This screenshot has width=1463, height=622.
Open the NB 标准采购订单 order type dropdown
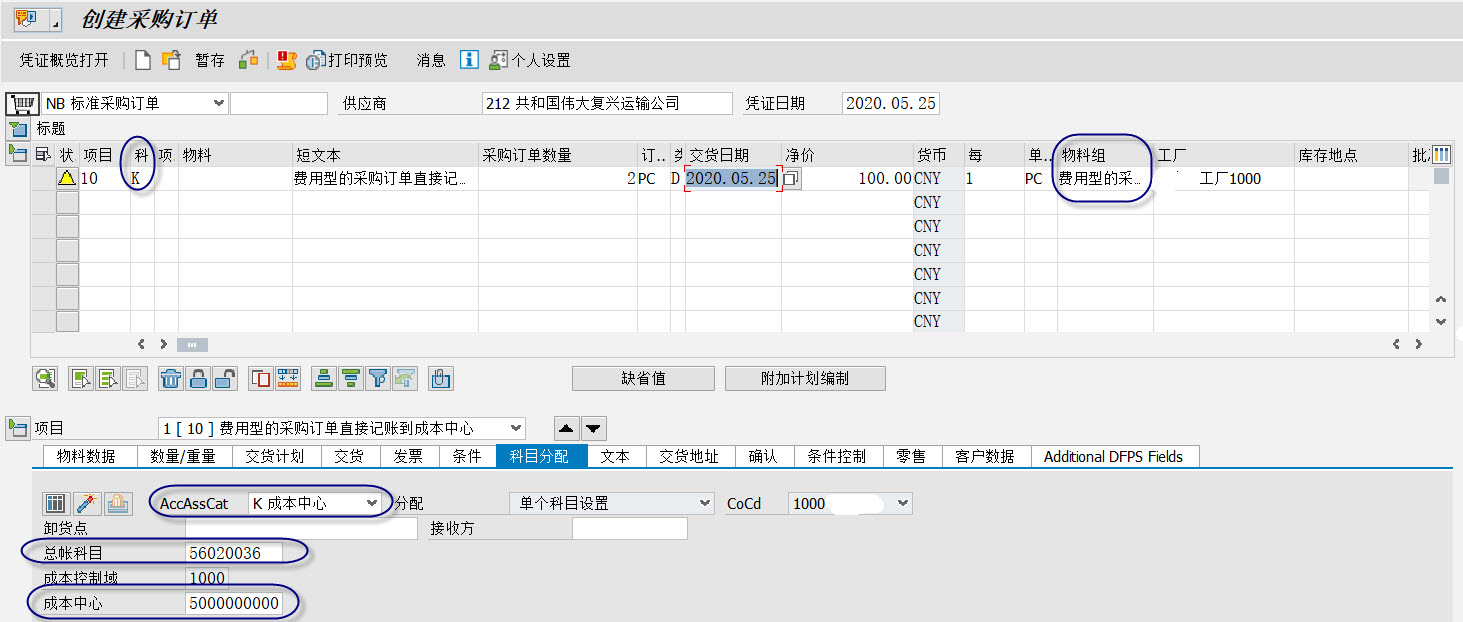click(x=220, y=103)
